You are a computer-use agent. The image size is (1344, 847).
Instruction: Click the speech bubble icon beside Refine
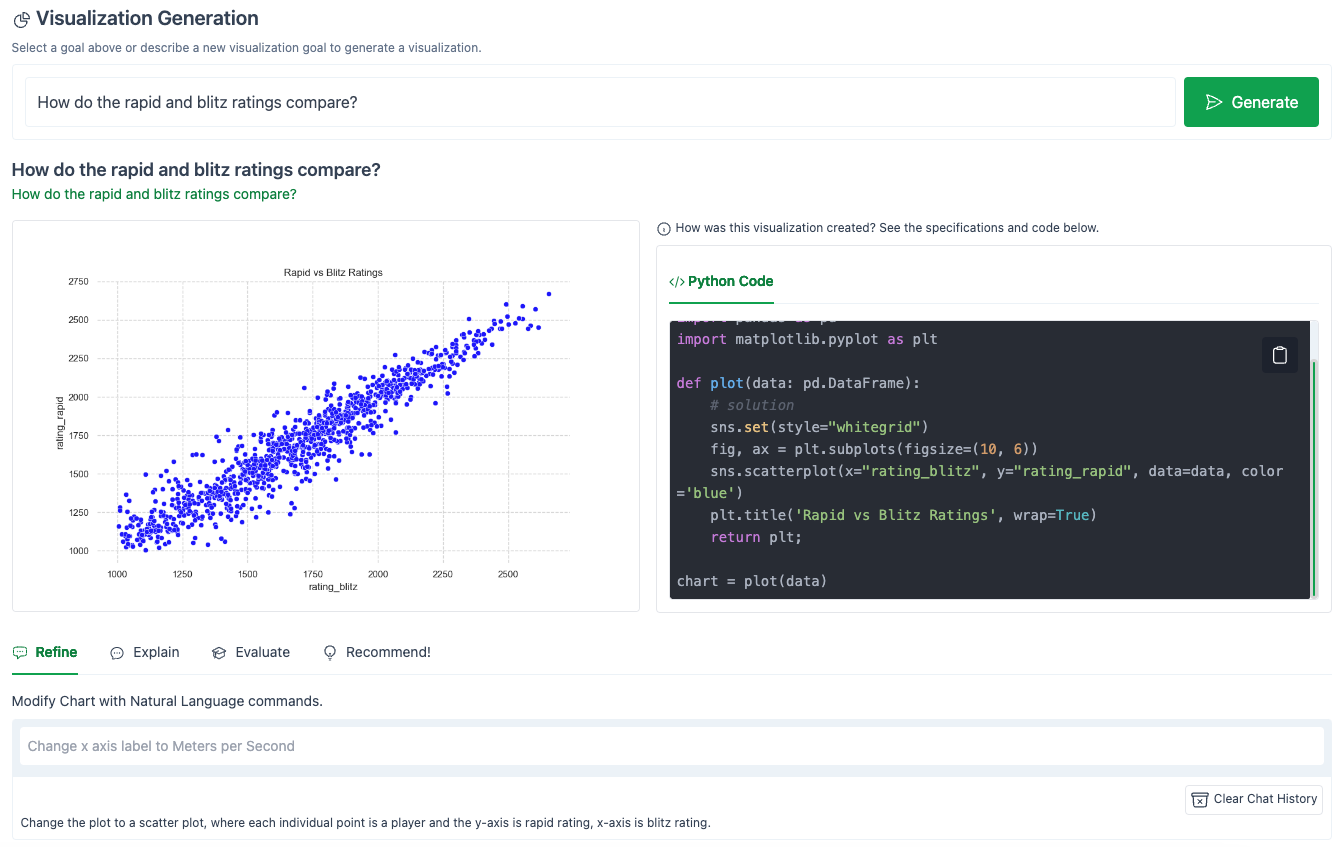pyautogui.click(x=19, y=651)
